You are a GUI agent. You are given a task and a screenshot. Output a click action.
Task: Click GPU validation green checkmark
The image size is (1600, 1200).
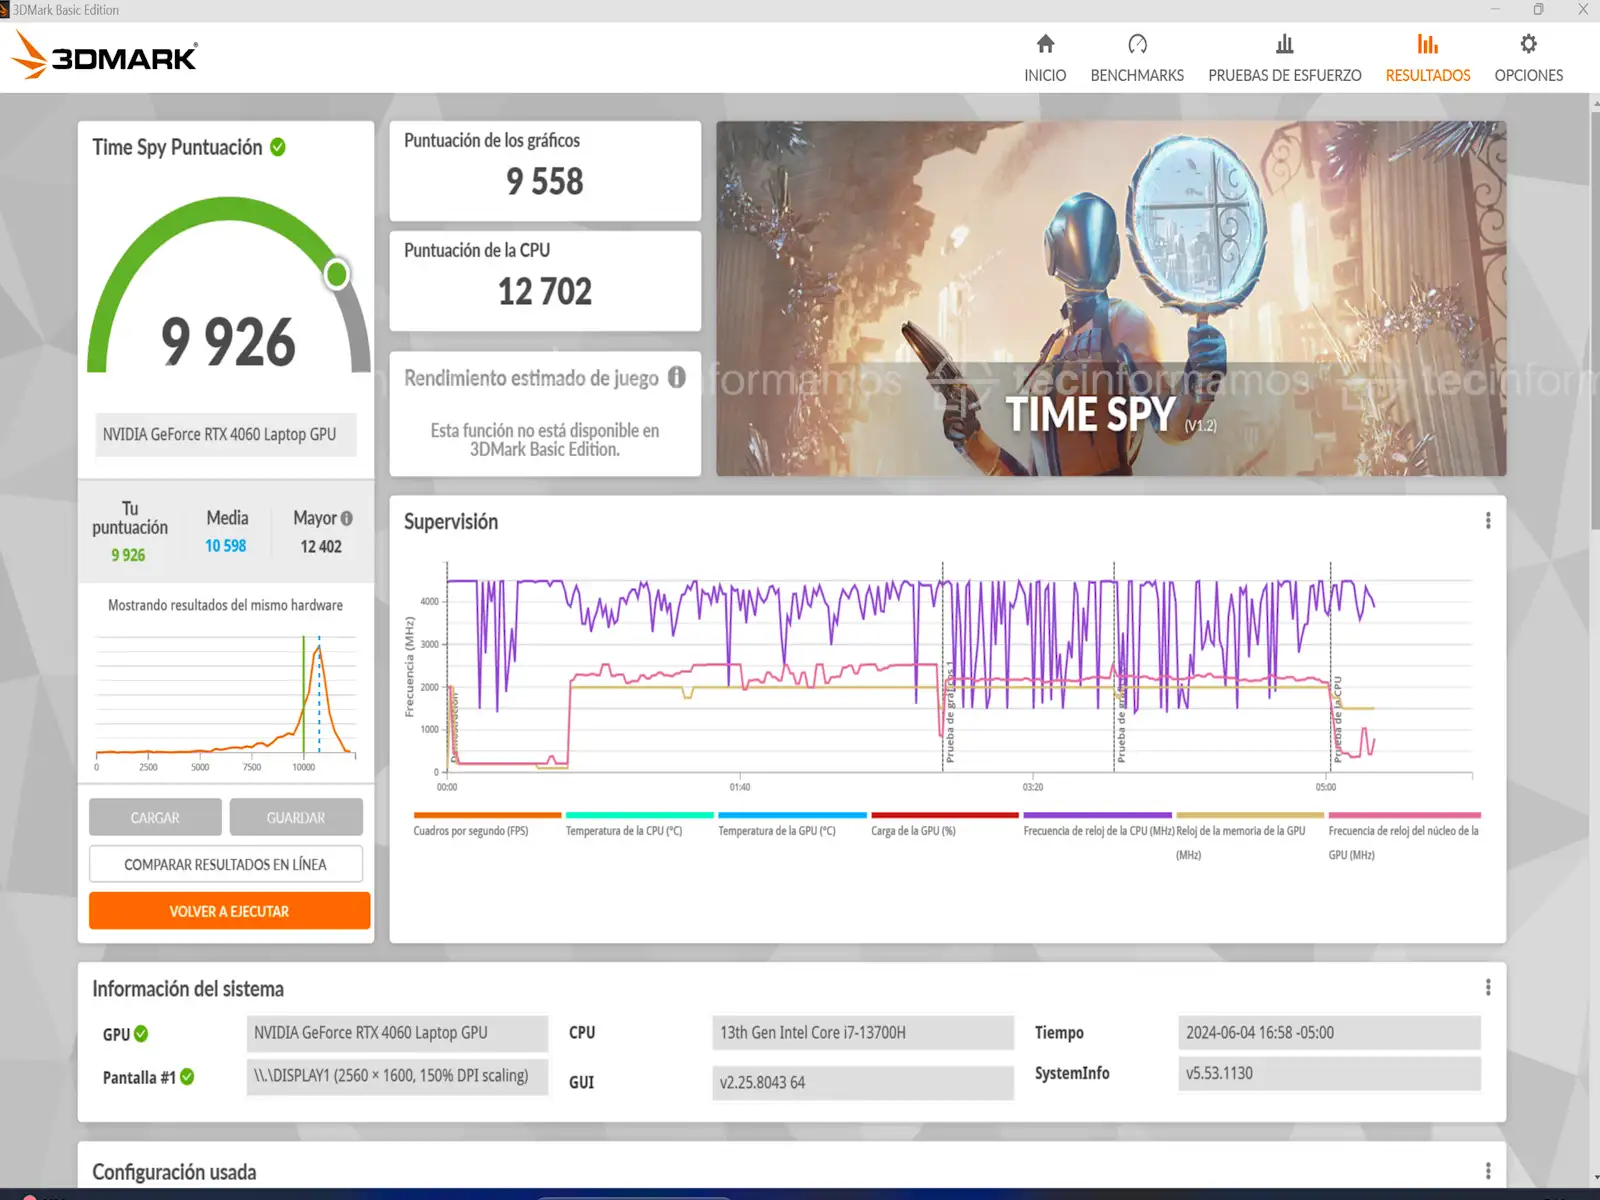tap(141, 1034)
